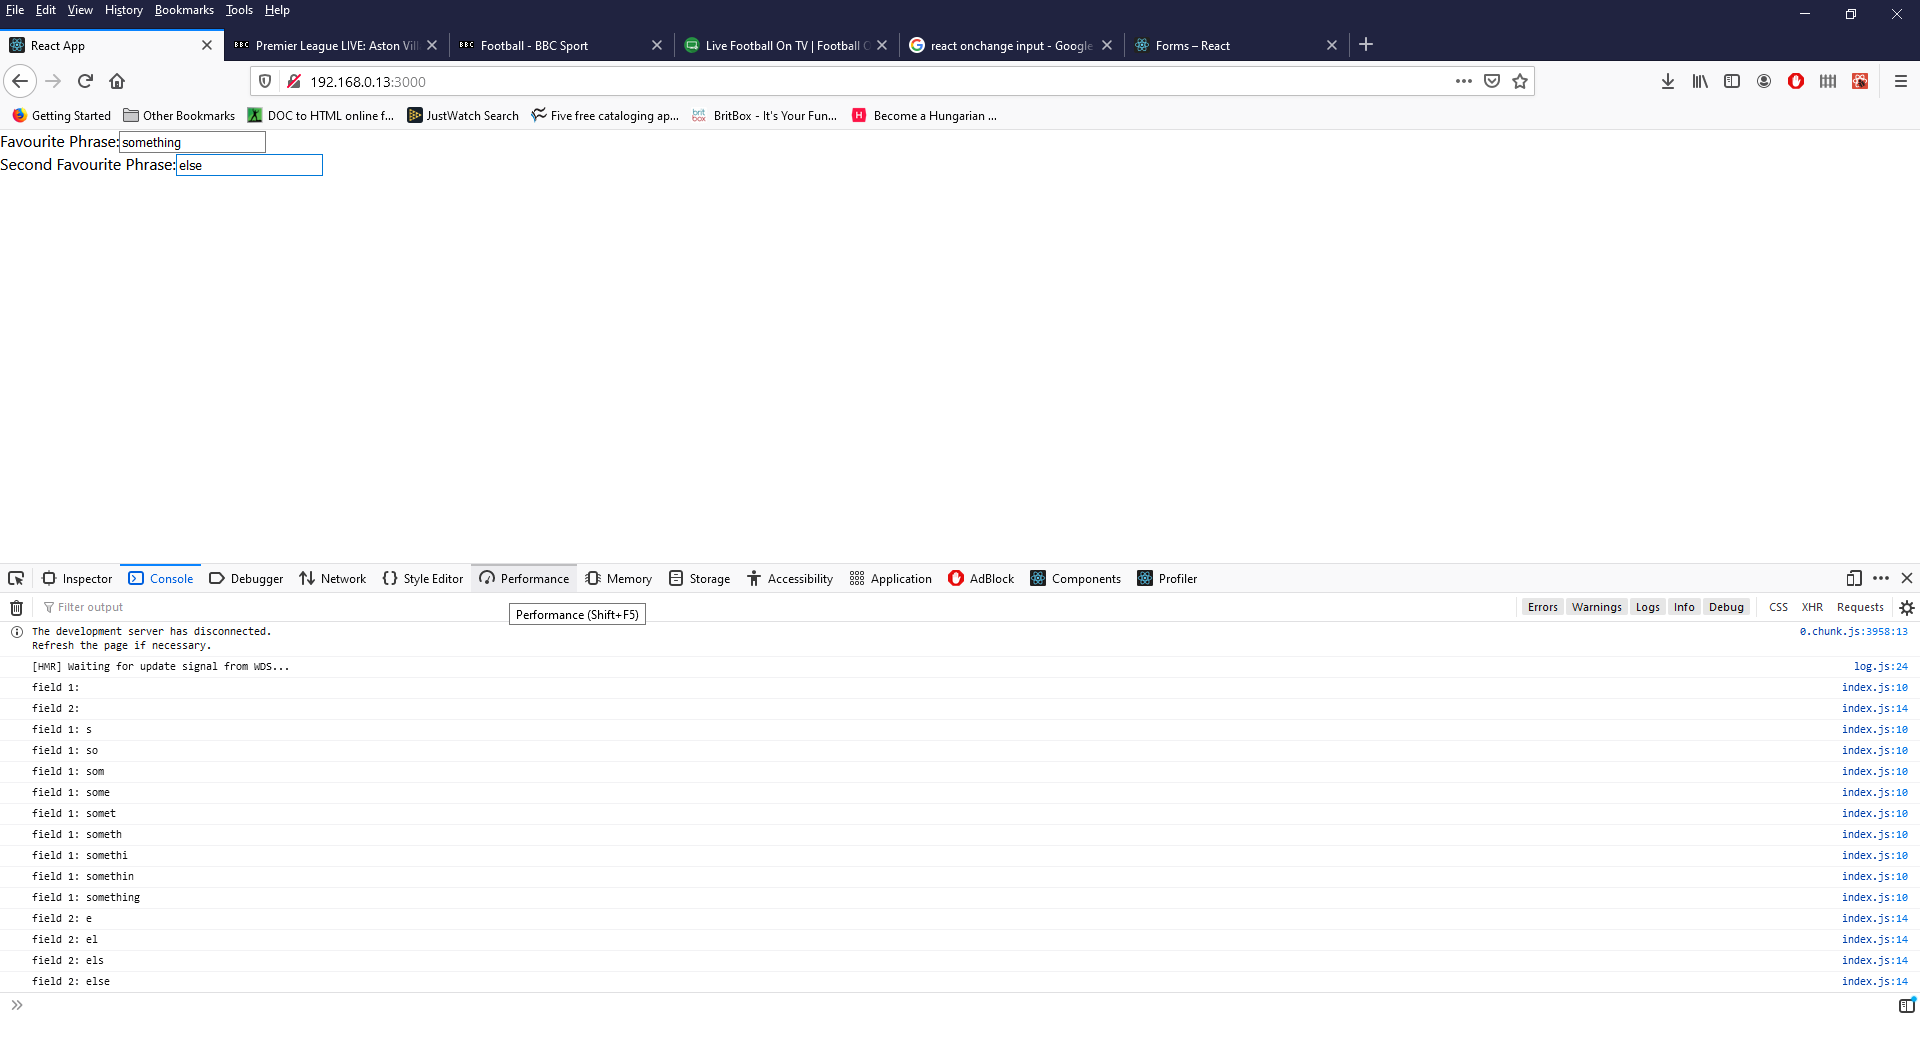
Task: Open the Network devtools tab
Action: click(x=333, y=578)
